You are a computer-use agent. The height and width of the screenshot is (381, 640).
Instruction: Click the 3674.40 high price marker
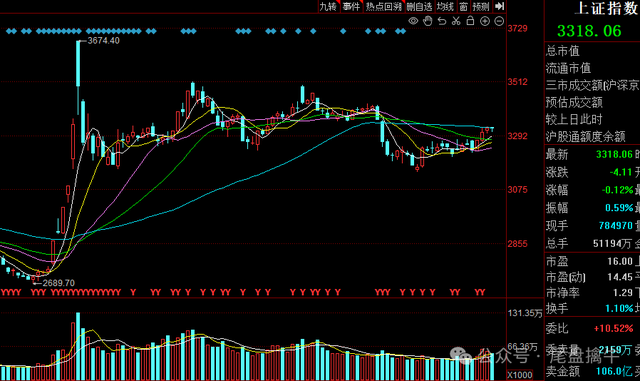click(104, 40)
